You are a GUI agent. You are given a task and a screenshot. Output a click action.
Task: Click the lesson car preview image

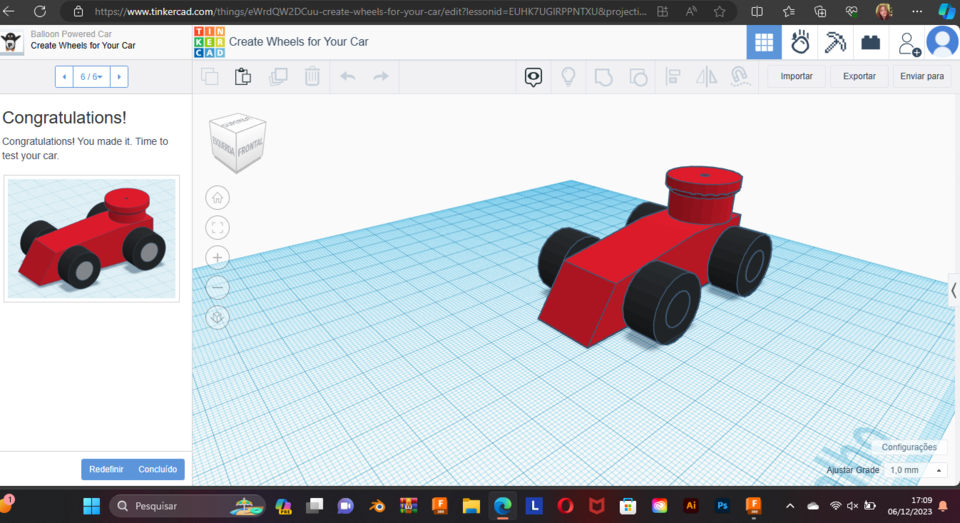point(92,238)
